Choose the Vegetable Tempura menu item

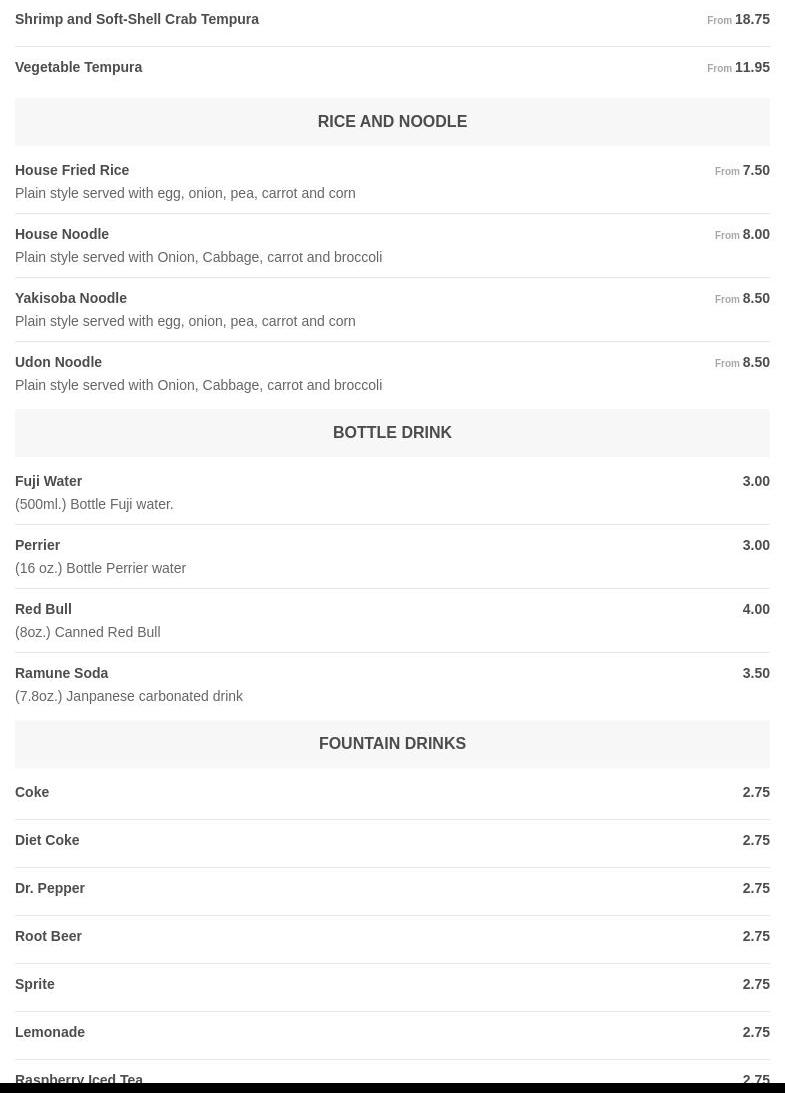pos(79,67)
